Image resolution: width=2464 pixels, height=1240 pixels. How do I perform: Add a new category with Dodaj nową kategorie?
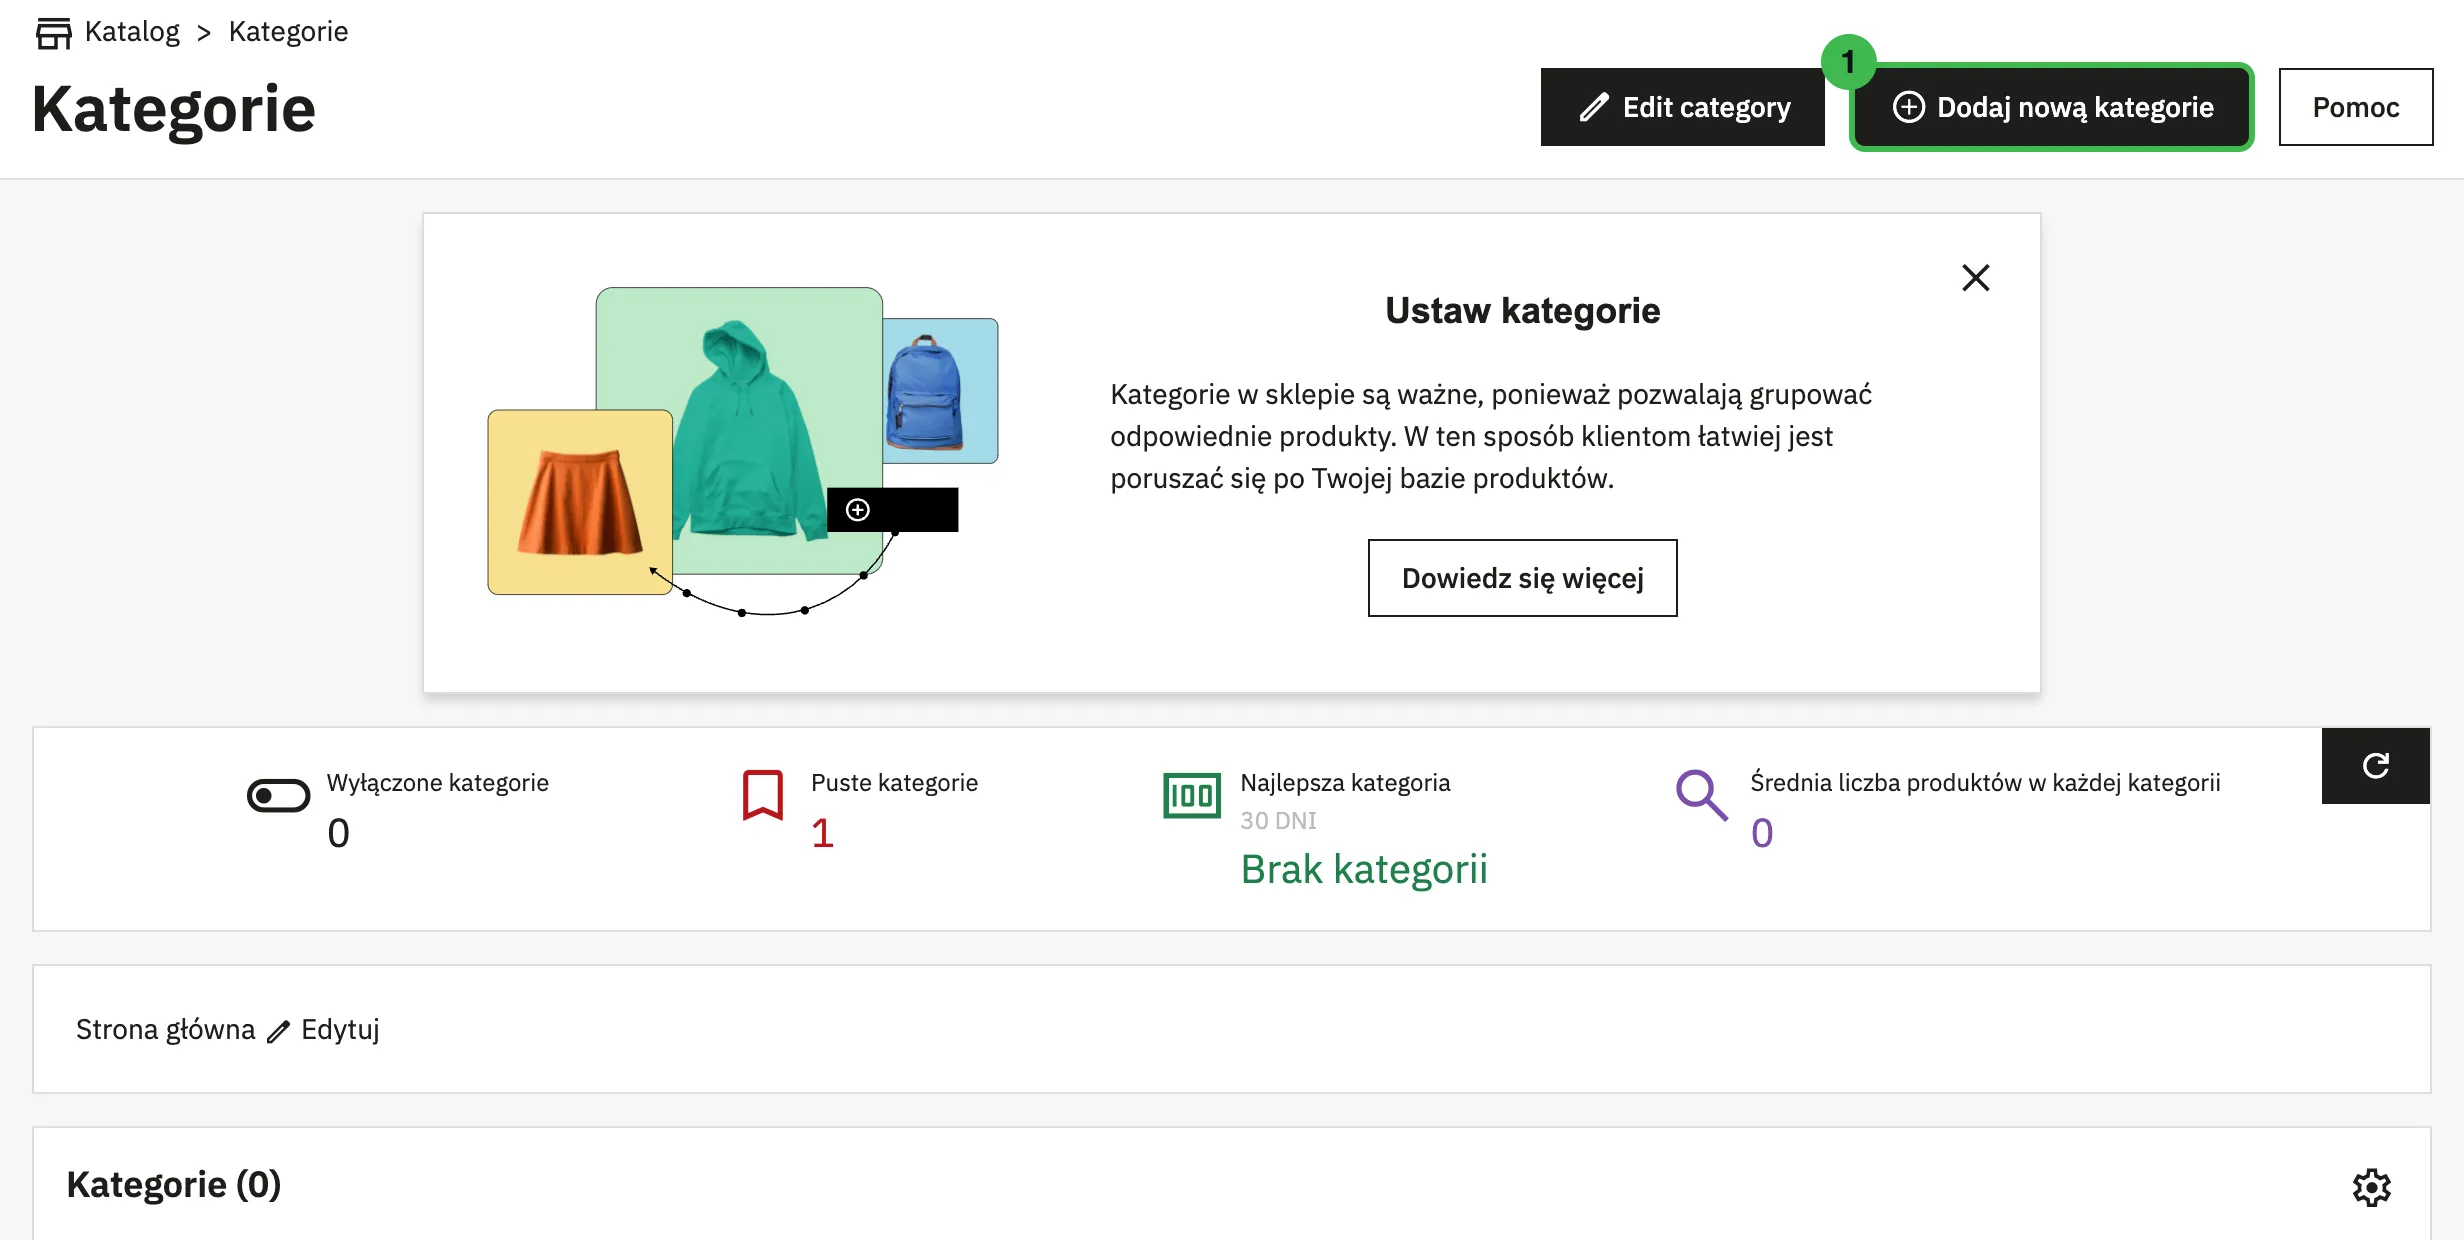[2051, 107]
